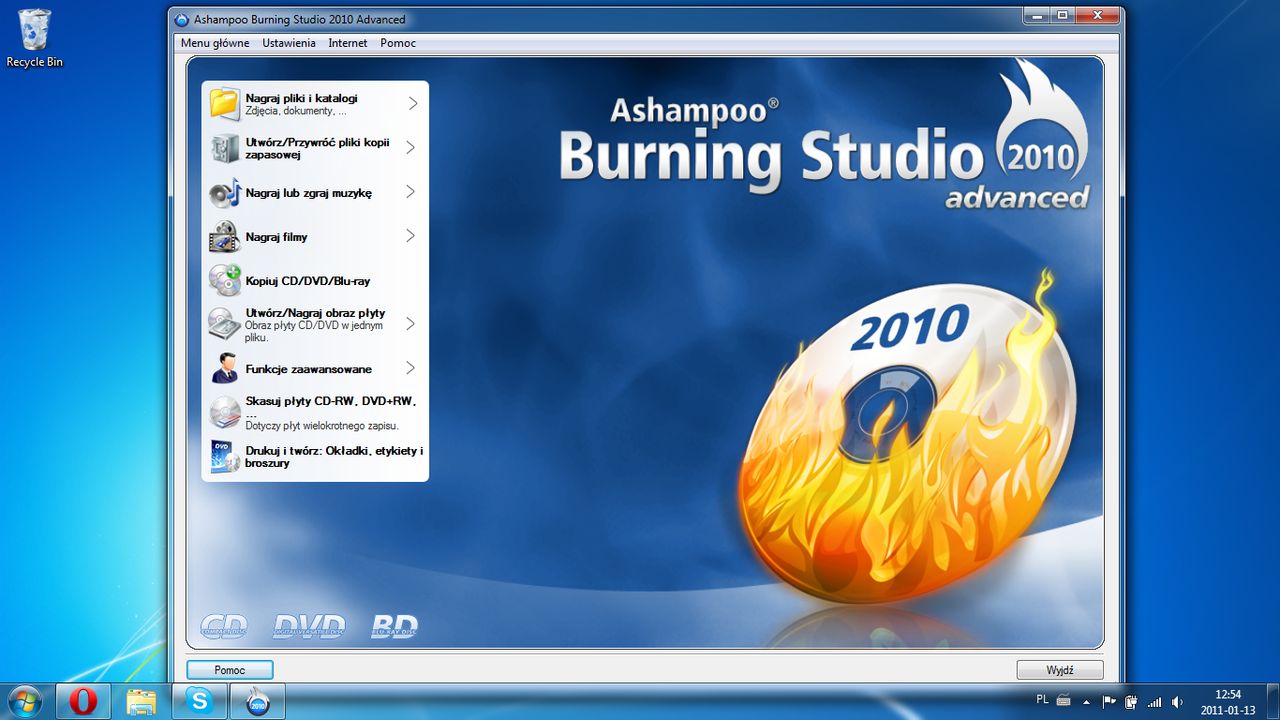Expand the arrow next to Nagraj pliki i katalogi
Image resolution: width=1280 pixels, height=720 pixels.
[x=412, y=103]
